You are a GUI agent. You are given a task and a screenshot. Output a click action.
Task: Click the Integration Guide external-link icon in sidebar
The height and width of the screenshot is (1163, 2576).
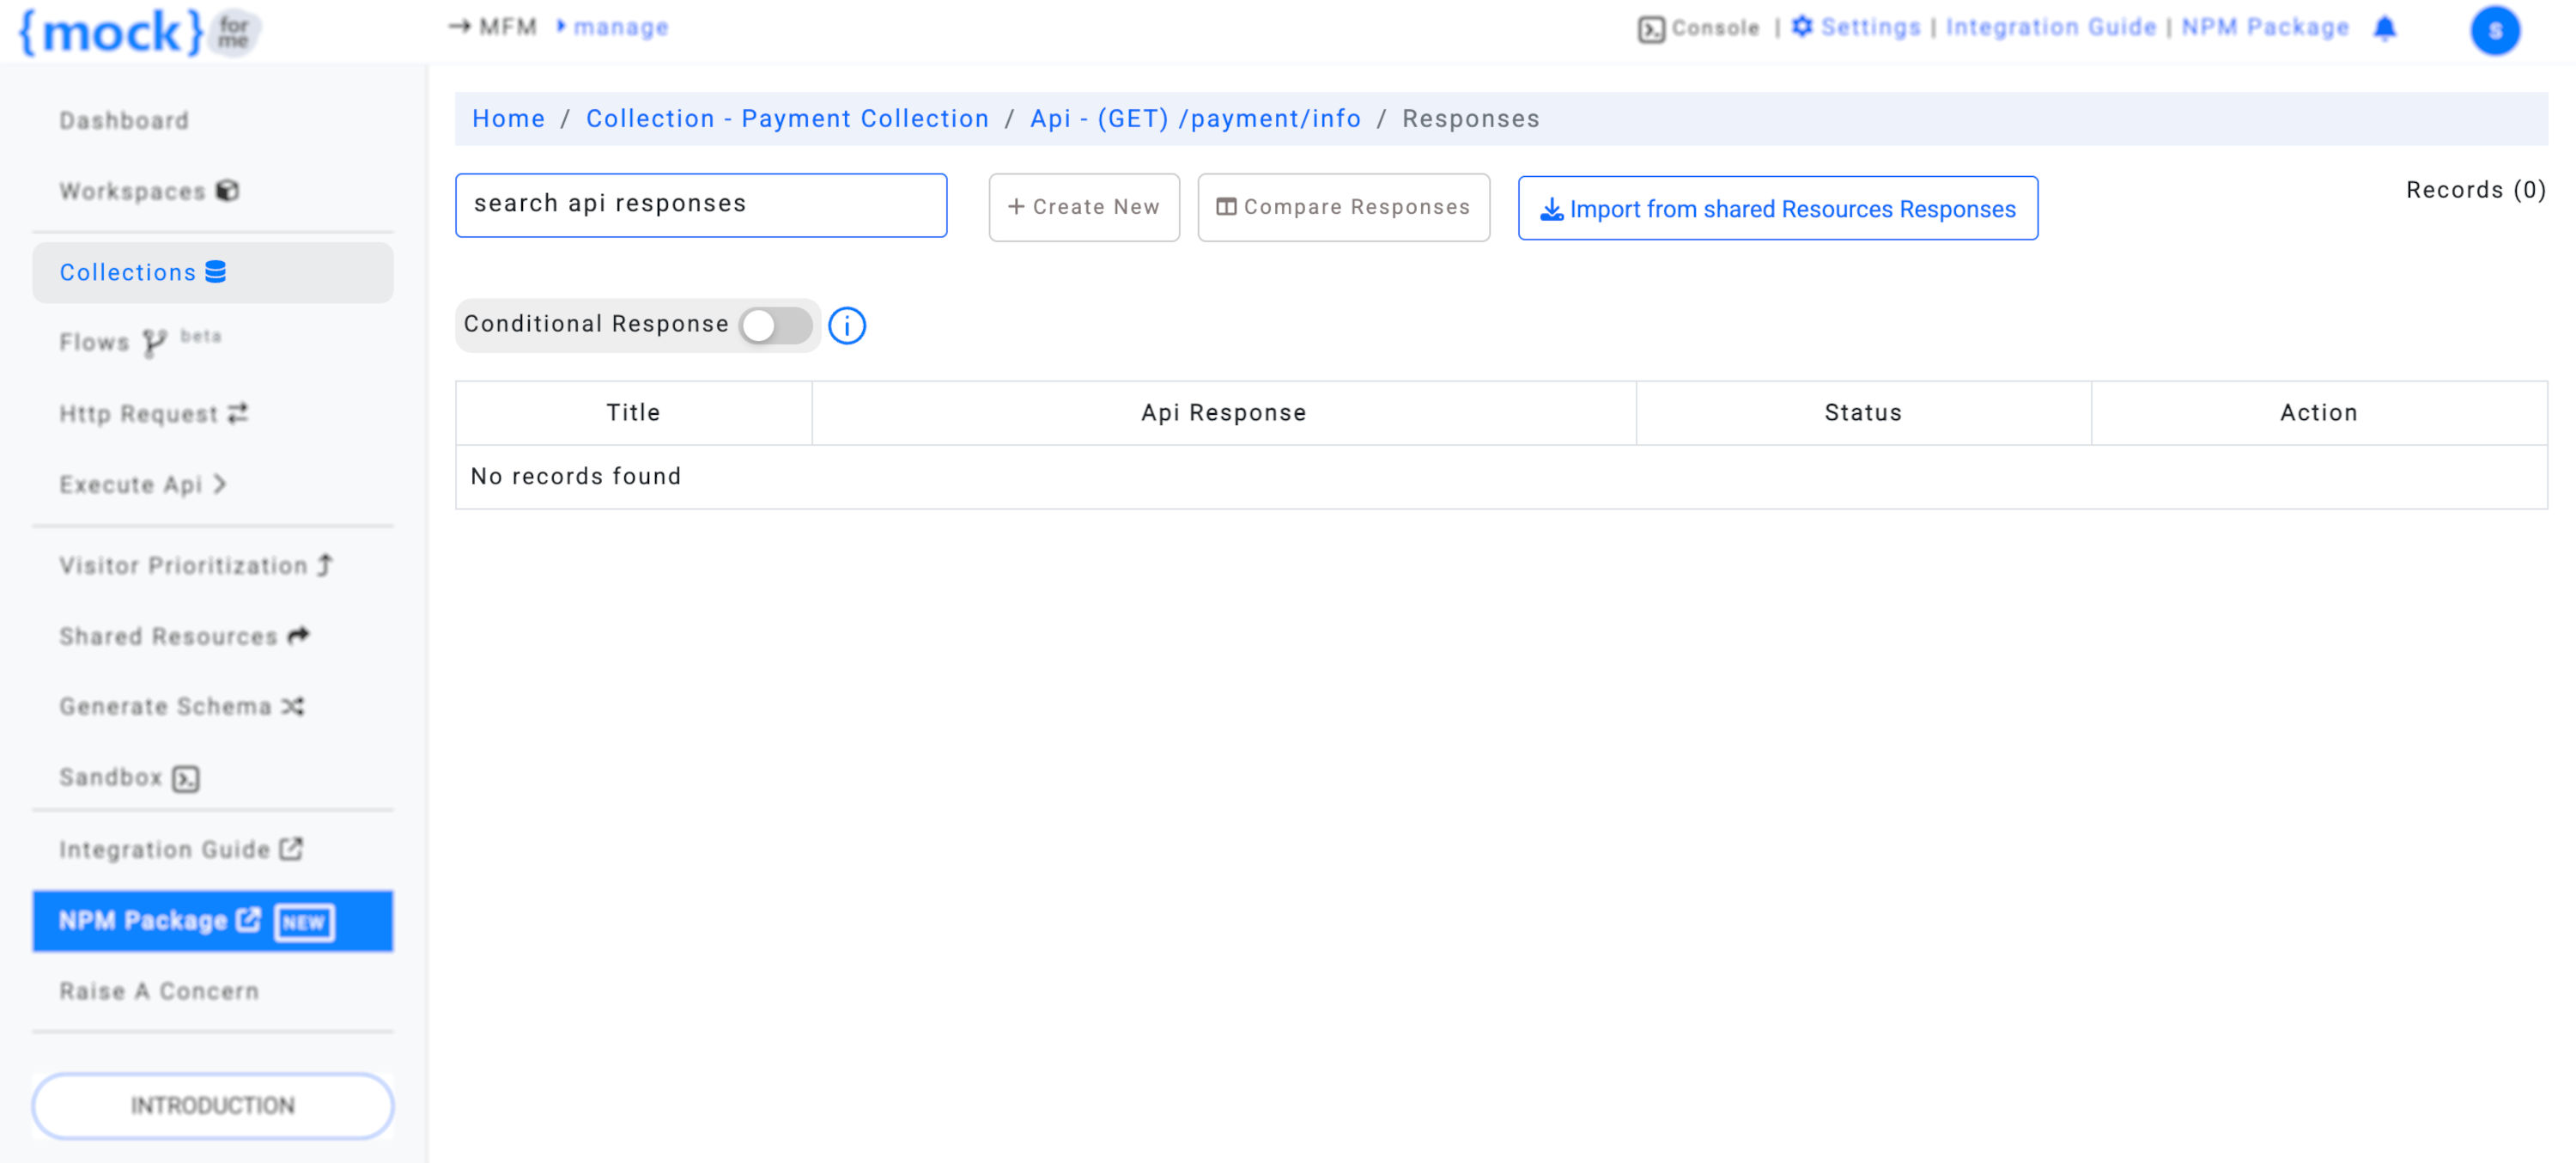click(291, 848)
